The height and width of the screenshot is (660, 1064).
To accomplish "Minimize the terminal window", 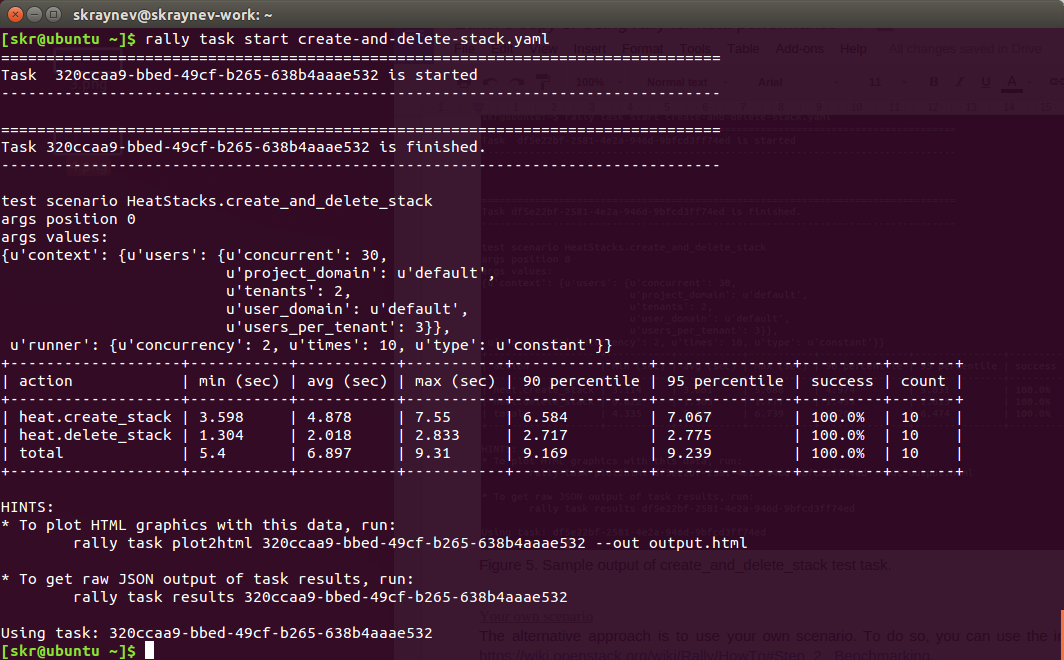I will [x=34, y=14].
